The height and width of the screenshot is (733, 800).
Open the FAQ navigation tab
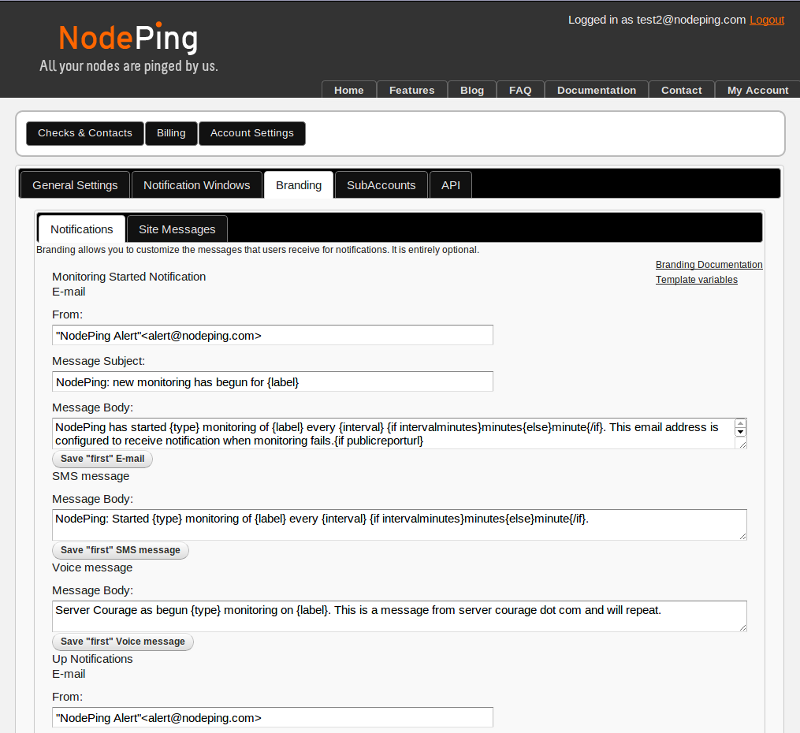coord(520,90)
